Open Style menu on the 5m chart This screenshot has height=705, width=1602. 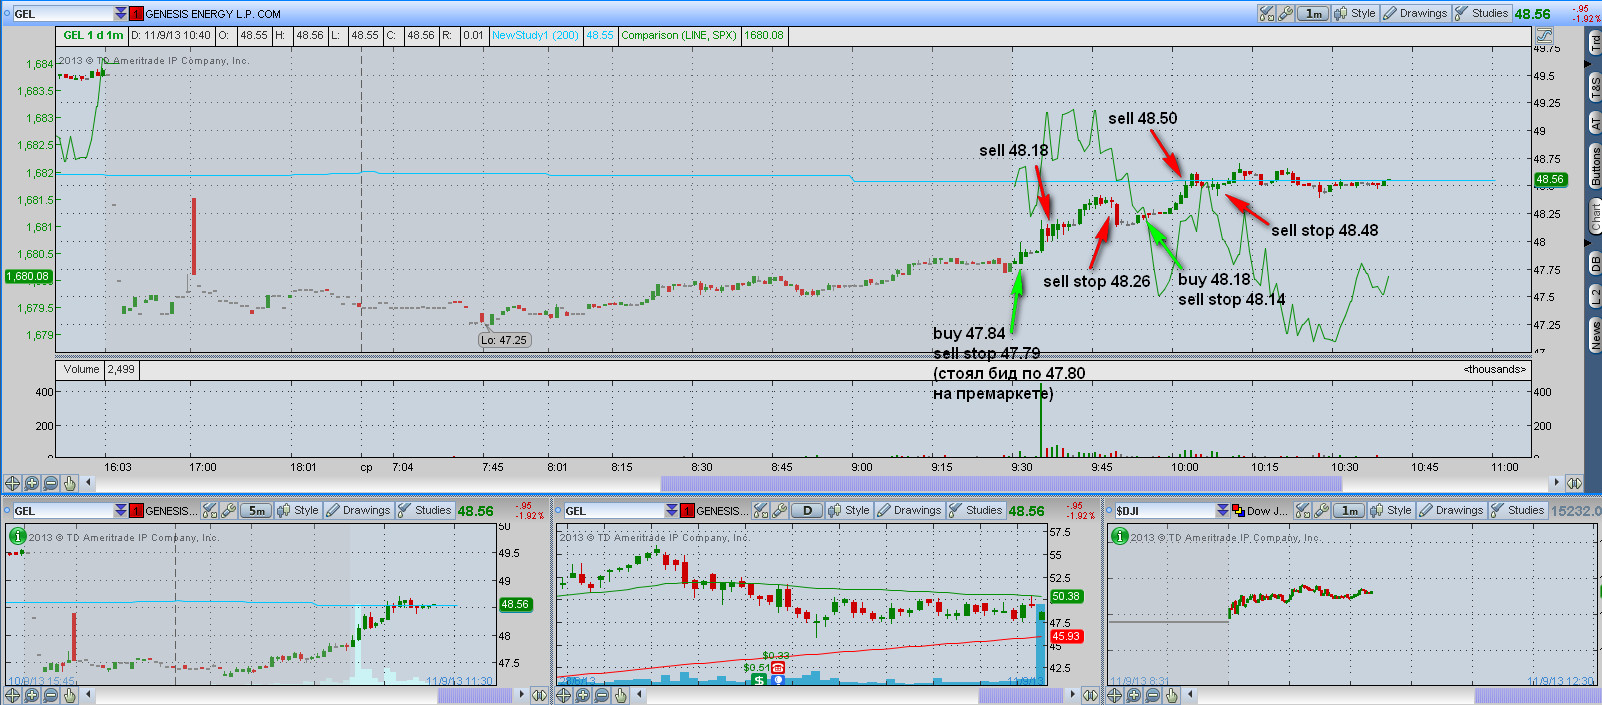tap(297, 510)
